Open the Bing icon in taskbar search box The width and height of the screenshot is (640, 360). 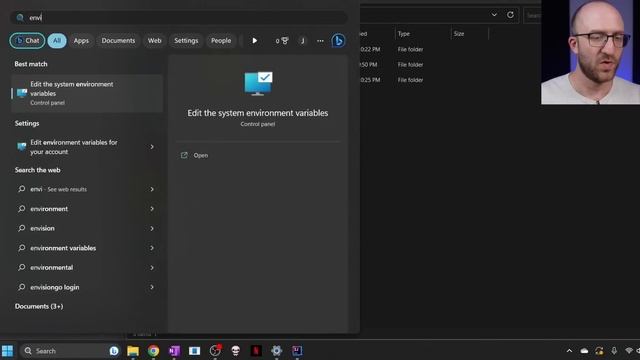[x=114, y=351]
